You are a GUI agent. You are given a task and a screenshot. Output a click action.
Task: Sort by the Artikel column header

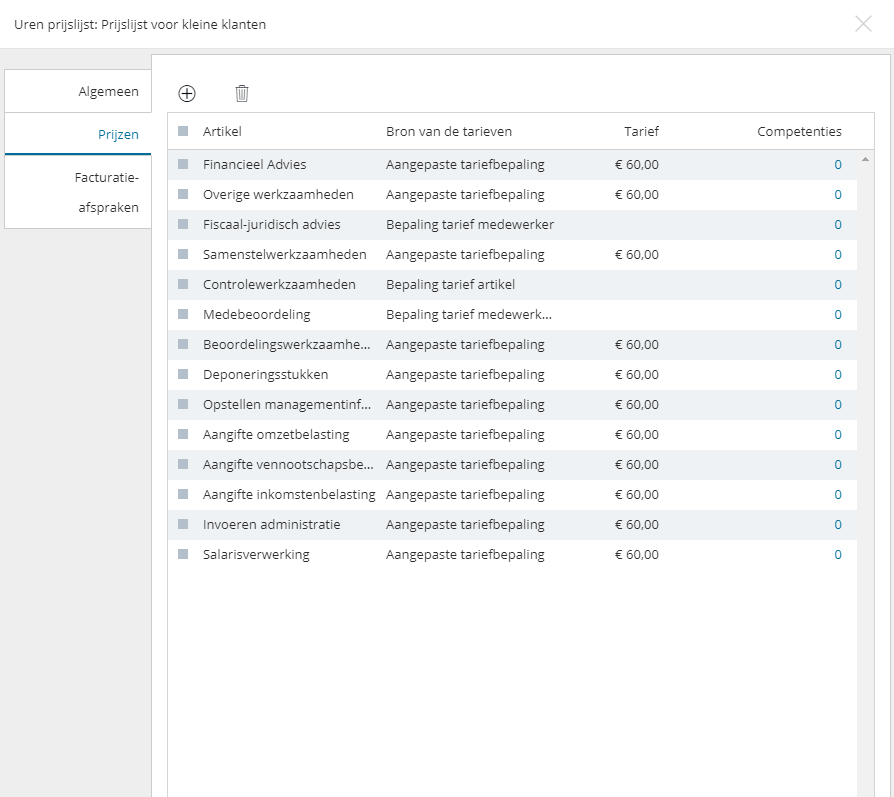222,131
